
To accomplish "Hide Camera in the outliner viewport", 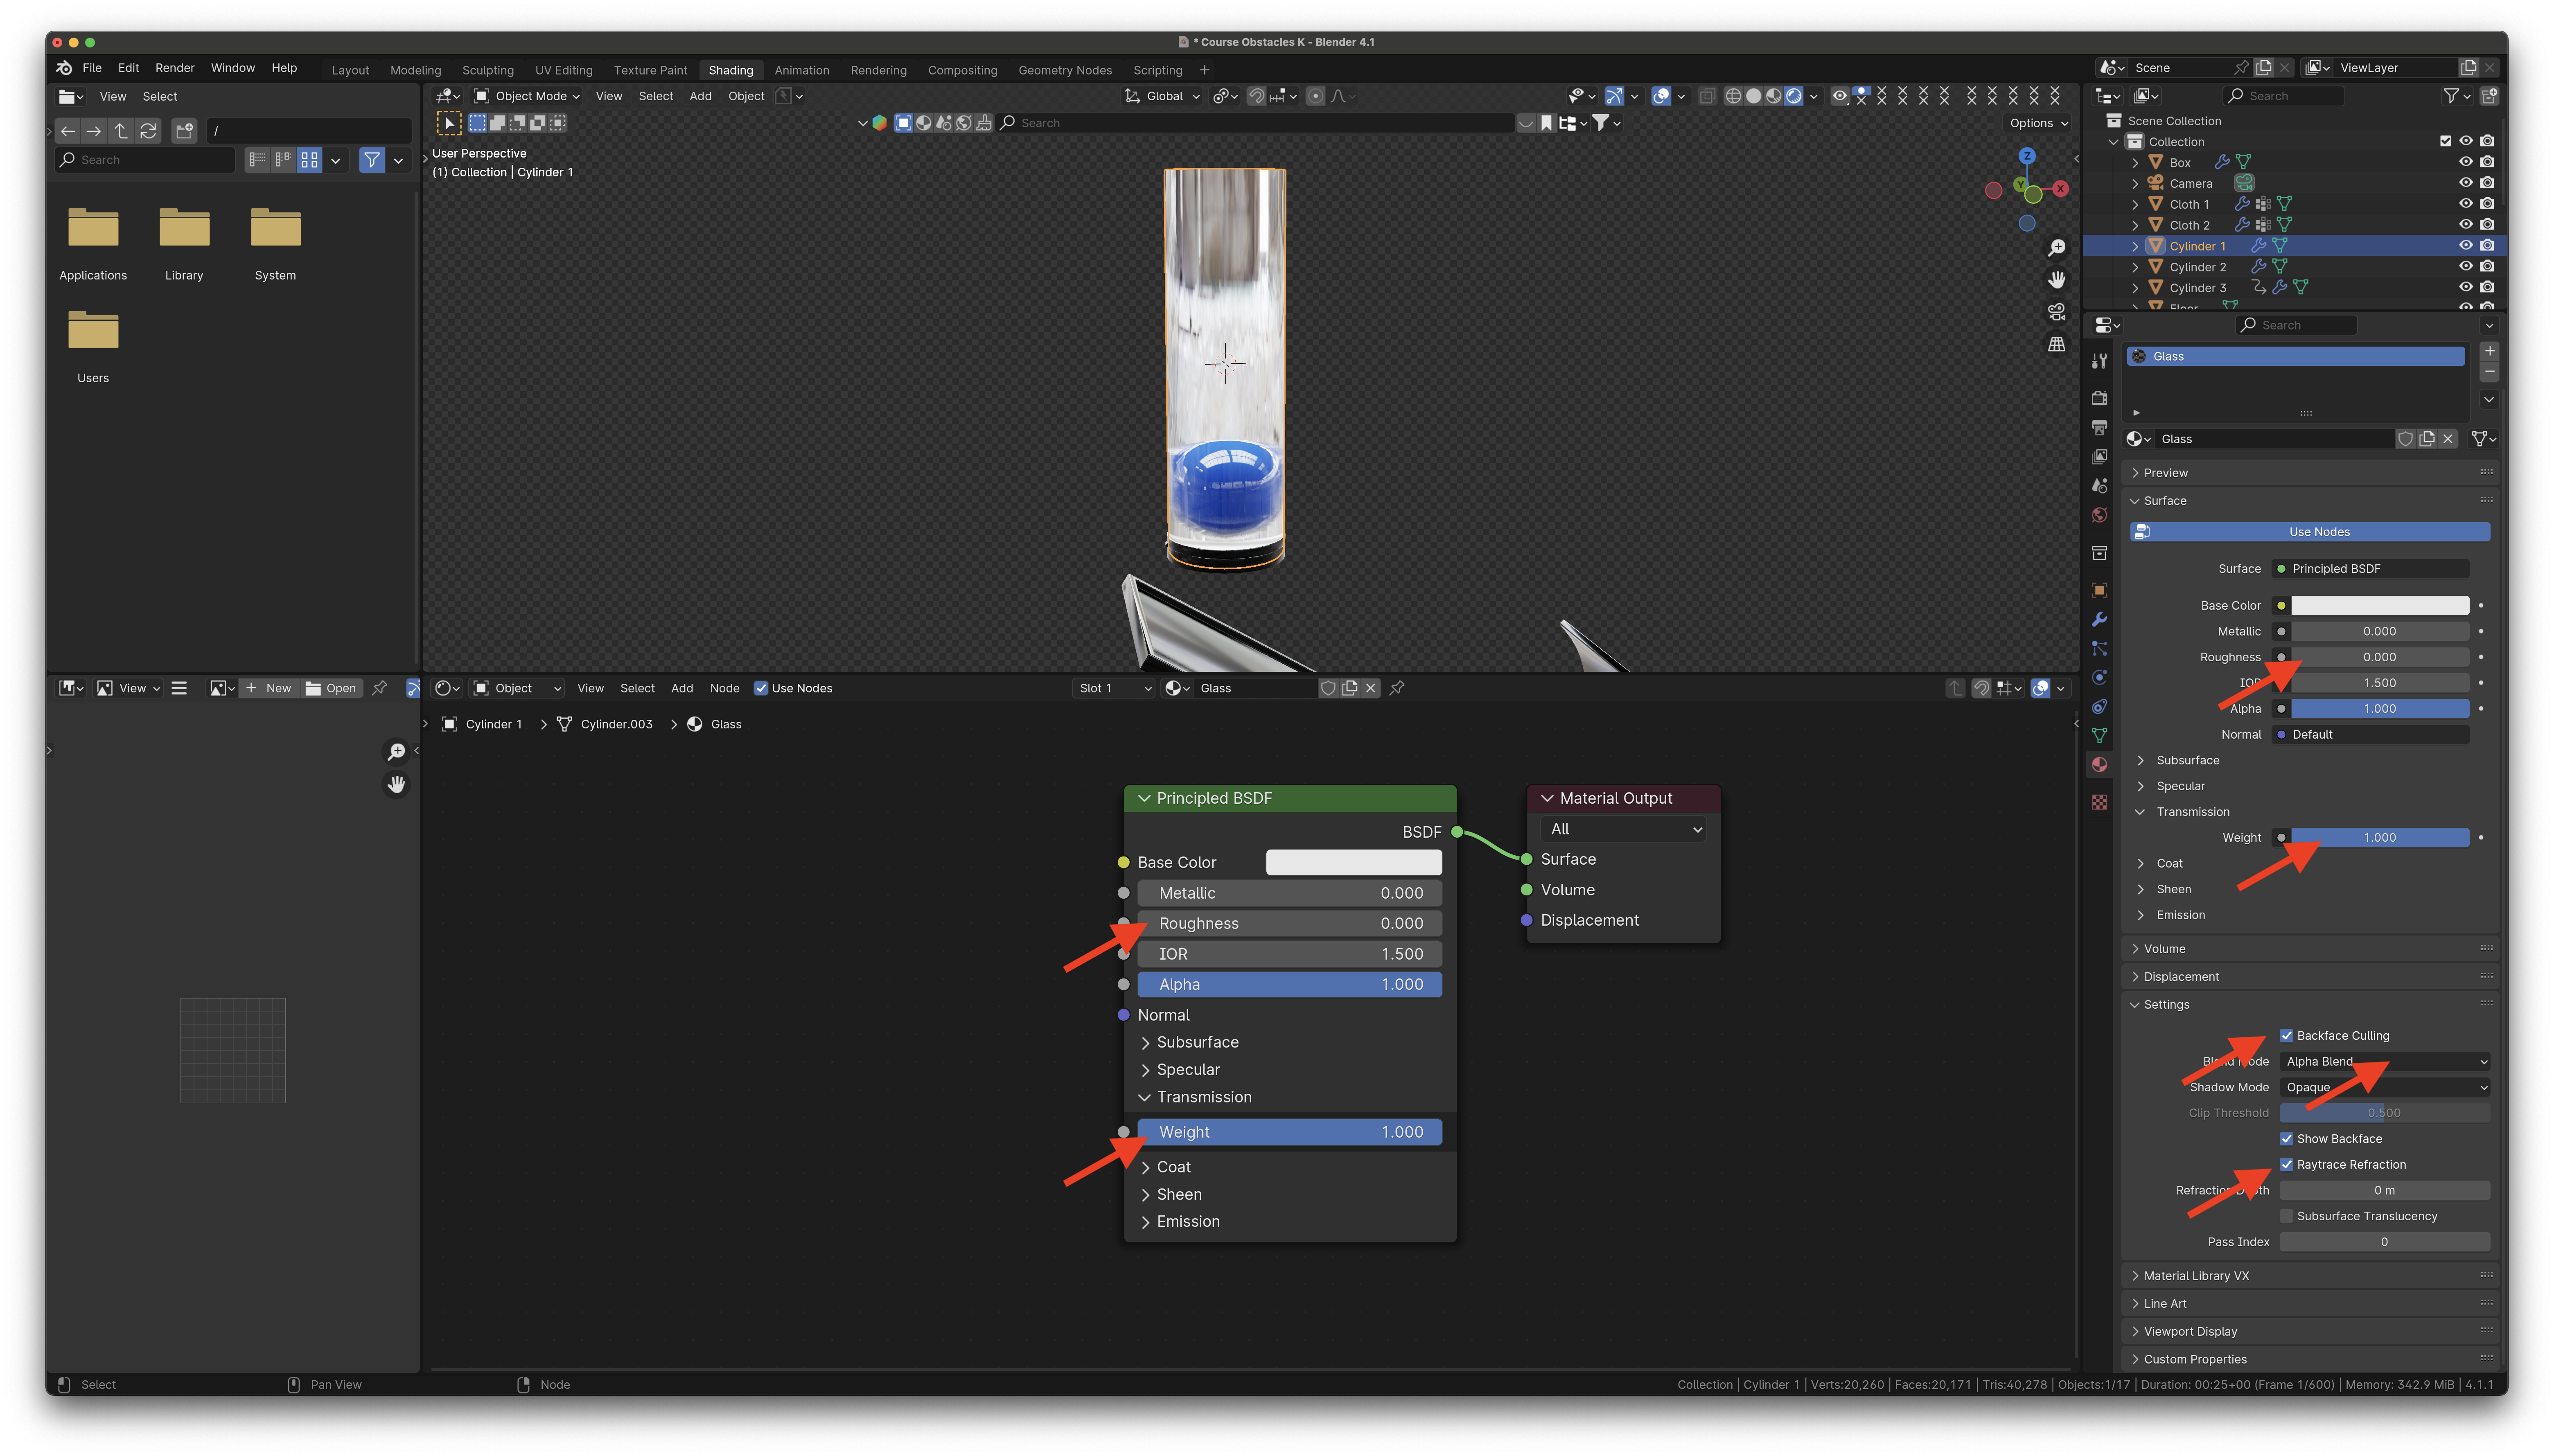I will click(2465, 183).
